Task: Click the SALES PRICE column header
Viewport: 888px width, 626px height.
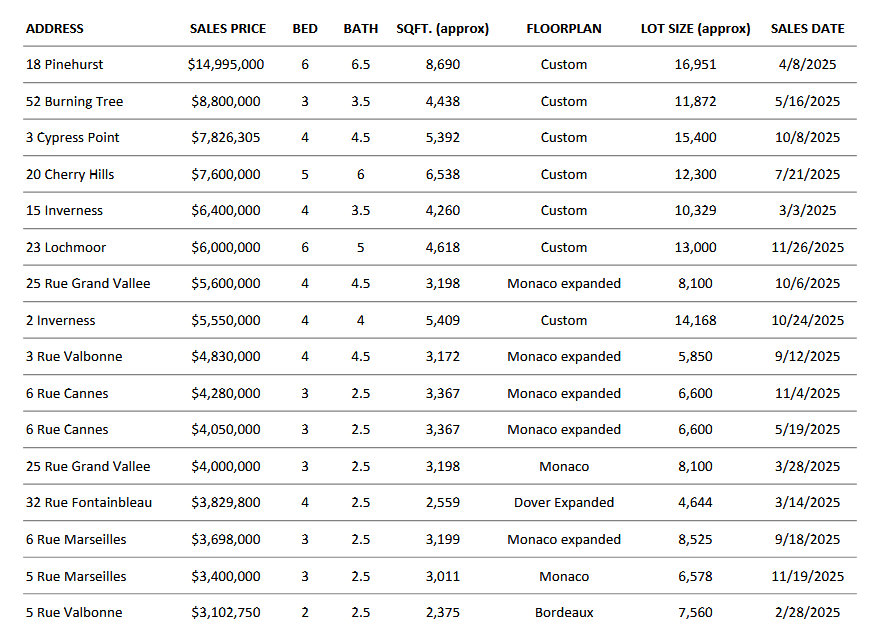Action: click(x=227, y=29)
